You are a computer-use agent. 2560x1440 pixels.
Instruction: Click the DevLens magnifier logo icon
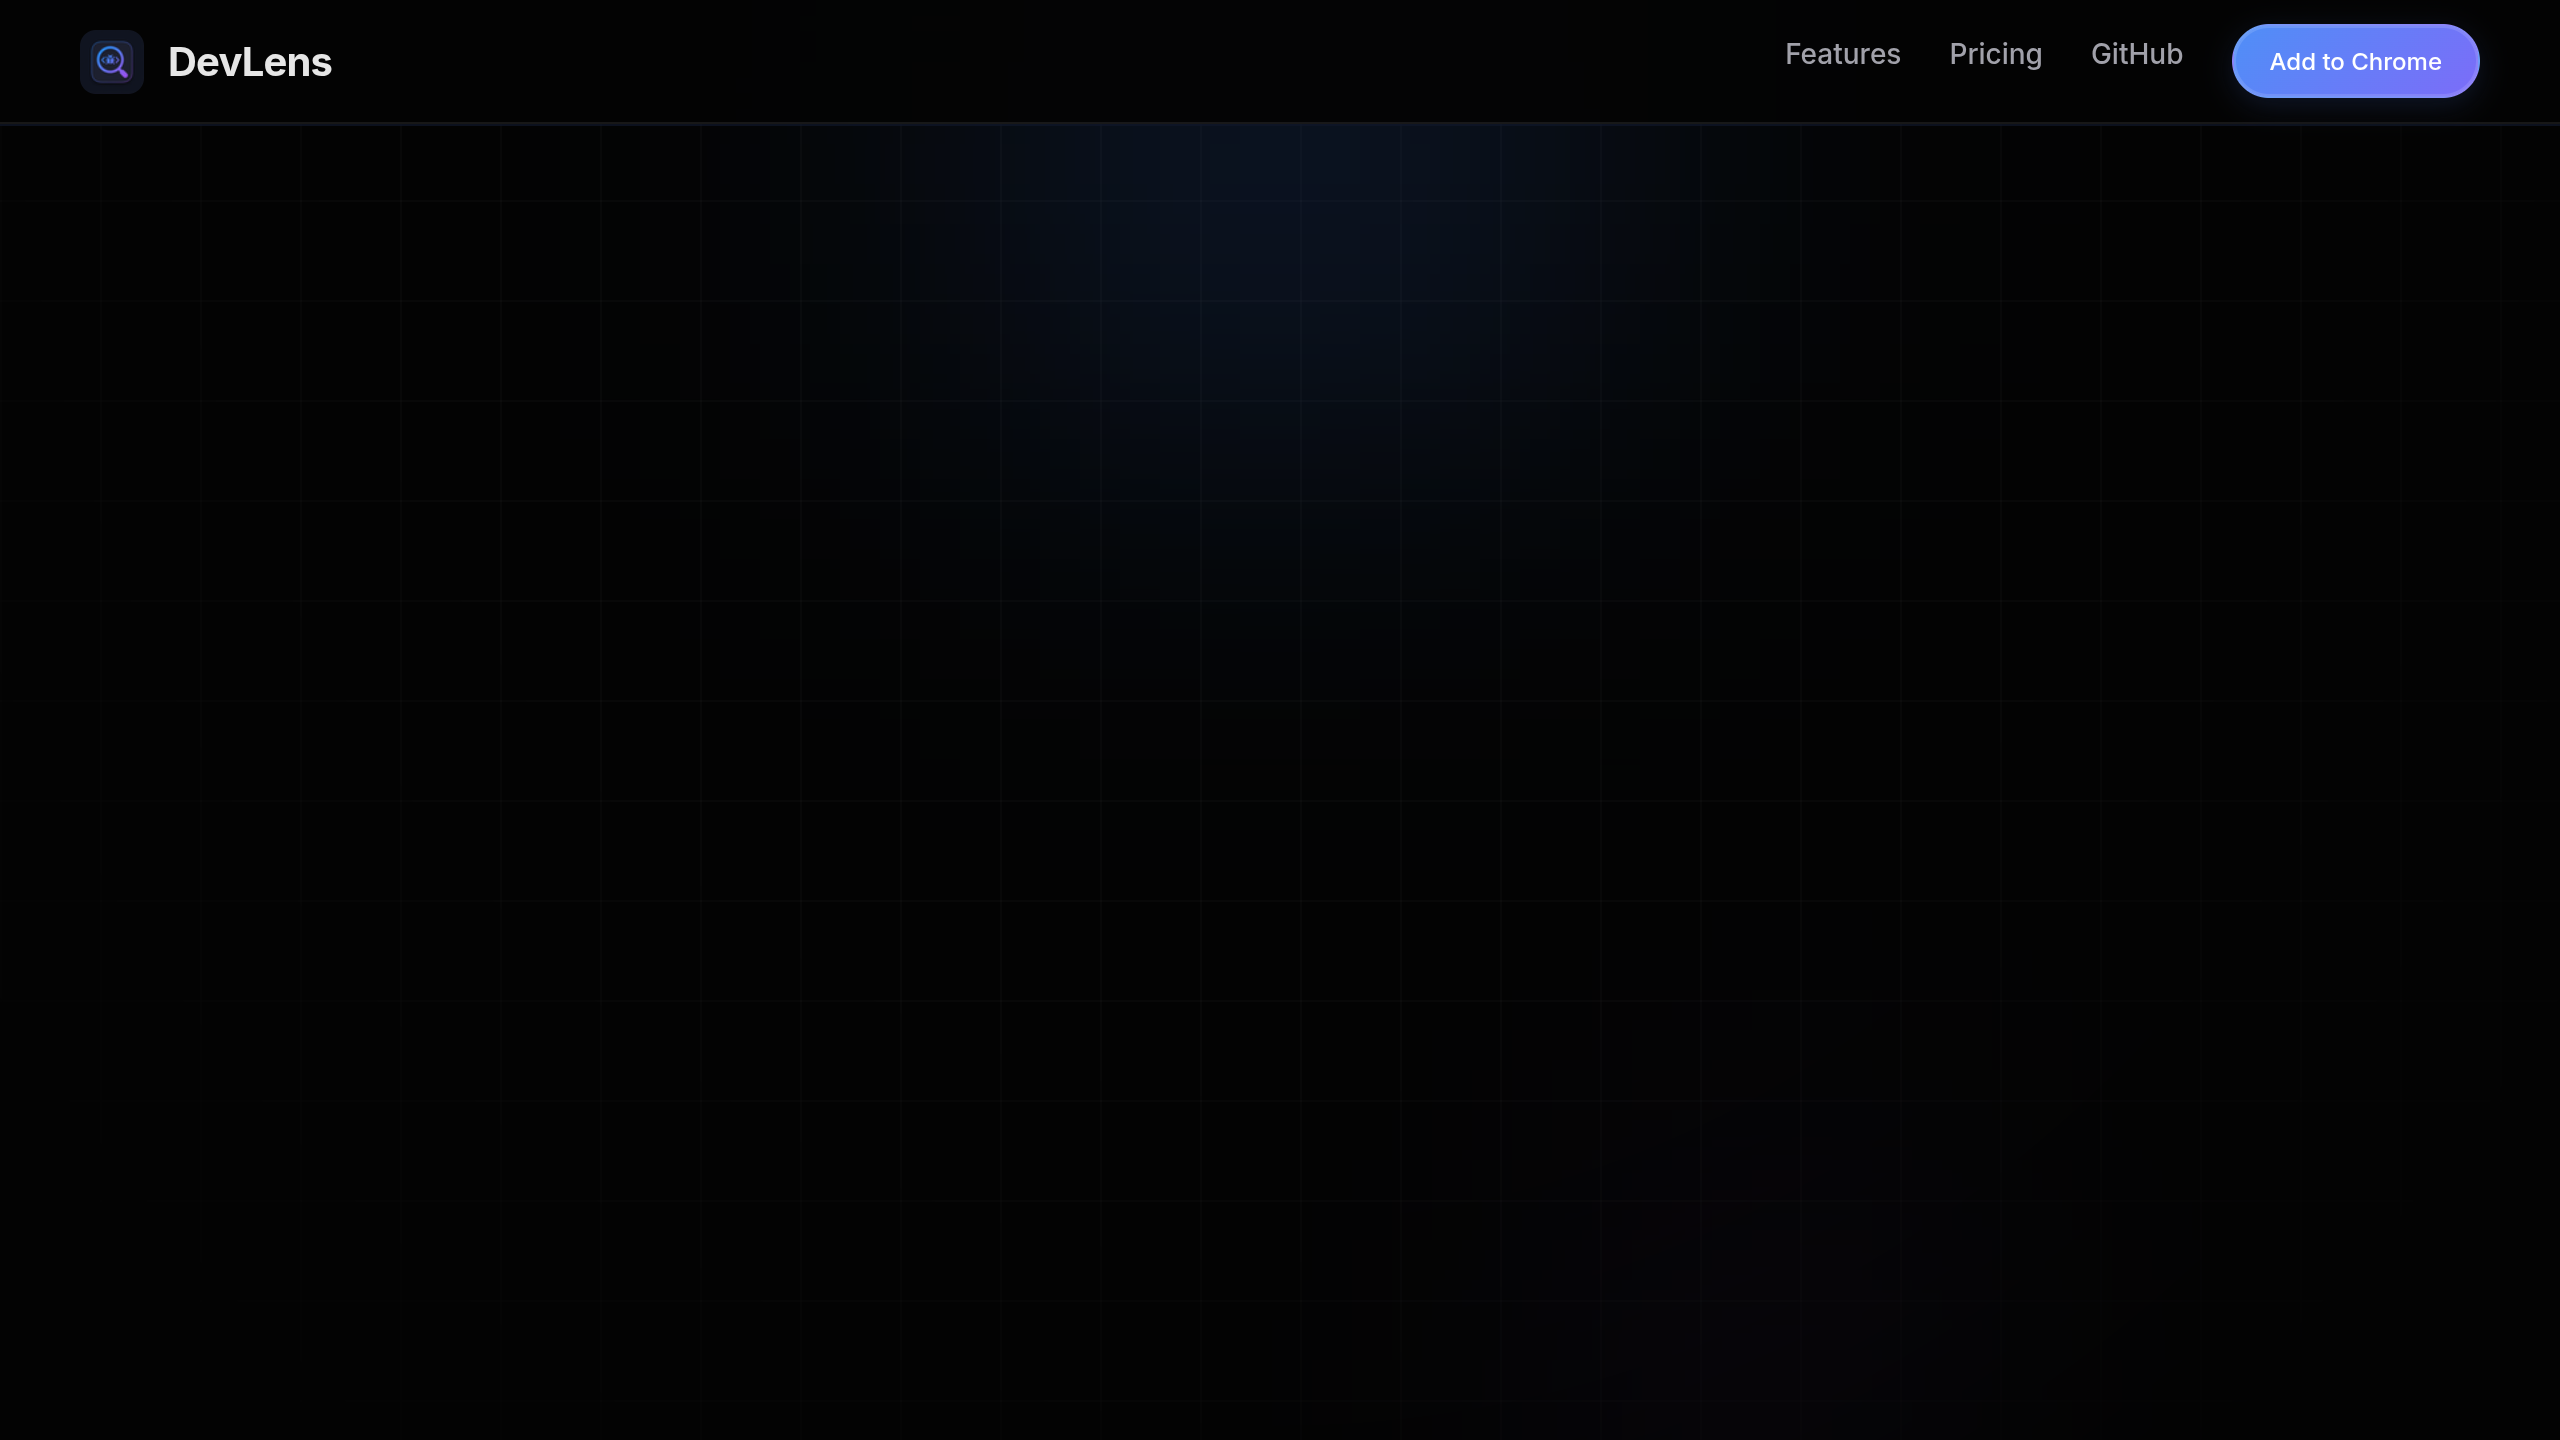112,62
